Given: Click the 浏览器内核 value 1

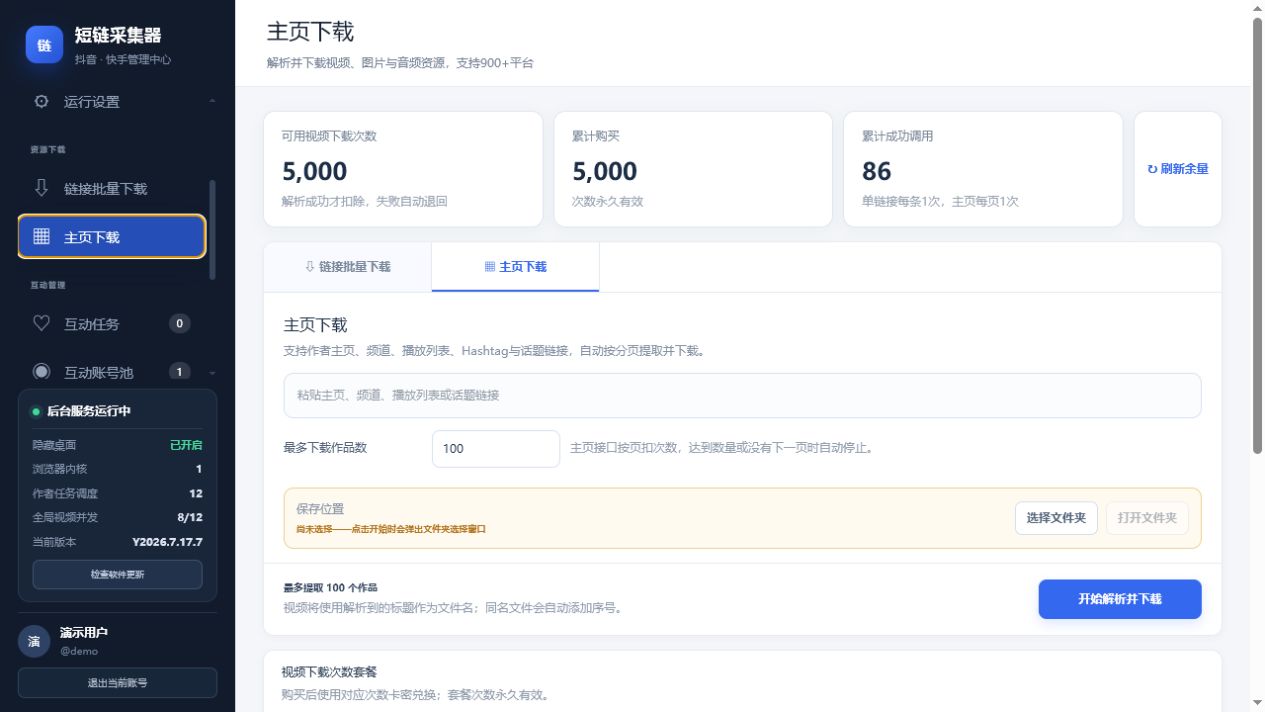Looking at the screenshot, I should tap(199, 469).
